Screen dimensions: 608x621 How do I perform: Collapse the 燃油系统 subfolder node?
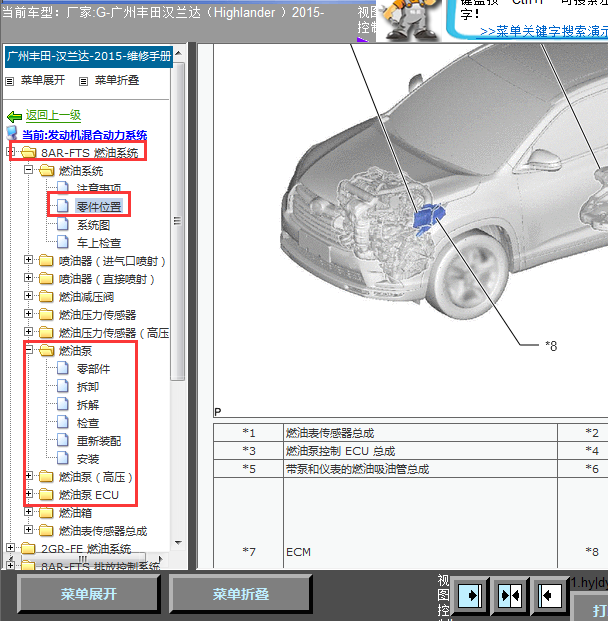[28, 170]
